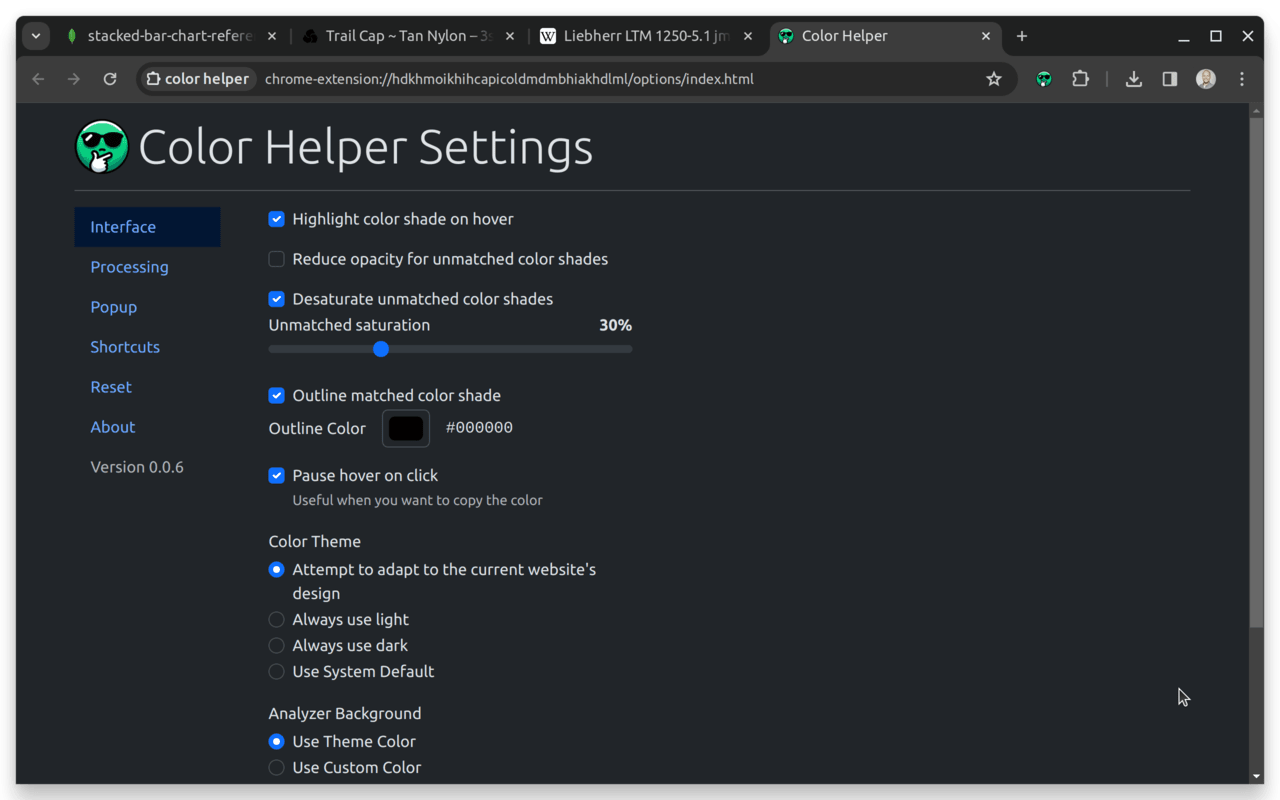
Task: Bookmark this page with the star icon
Action: click(994, 79)
